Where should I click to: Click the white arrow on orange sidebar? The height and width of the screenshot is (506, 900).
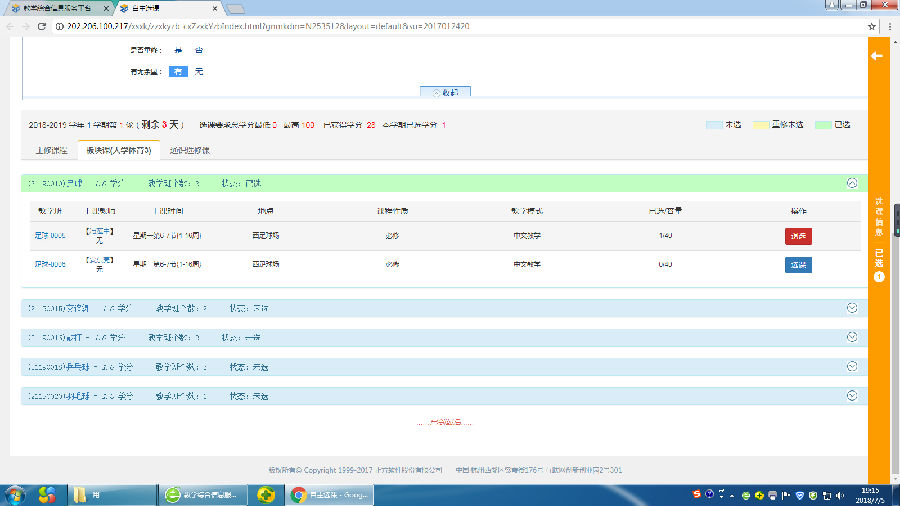click(x=877, y=56)
